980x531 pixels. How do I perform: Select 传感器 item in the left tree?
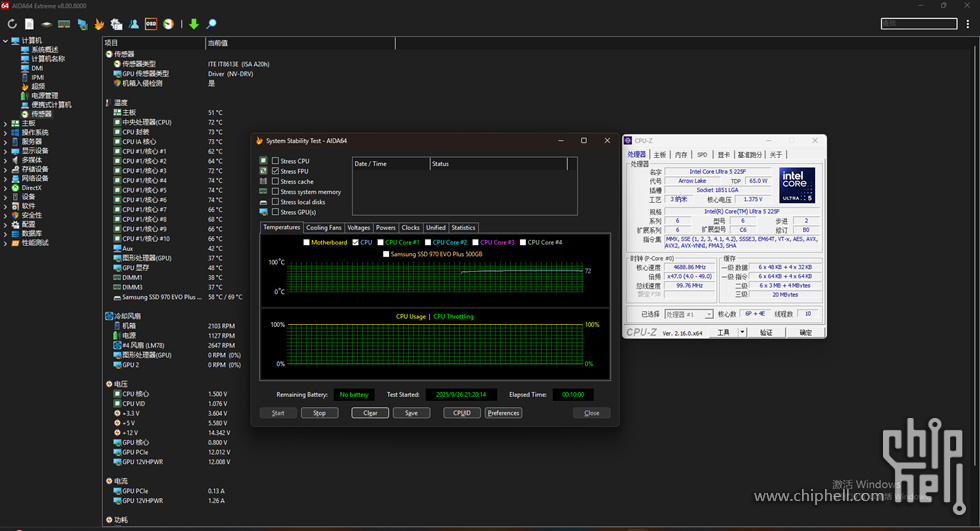42,114
